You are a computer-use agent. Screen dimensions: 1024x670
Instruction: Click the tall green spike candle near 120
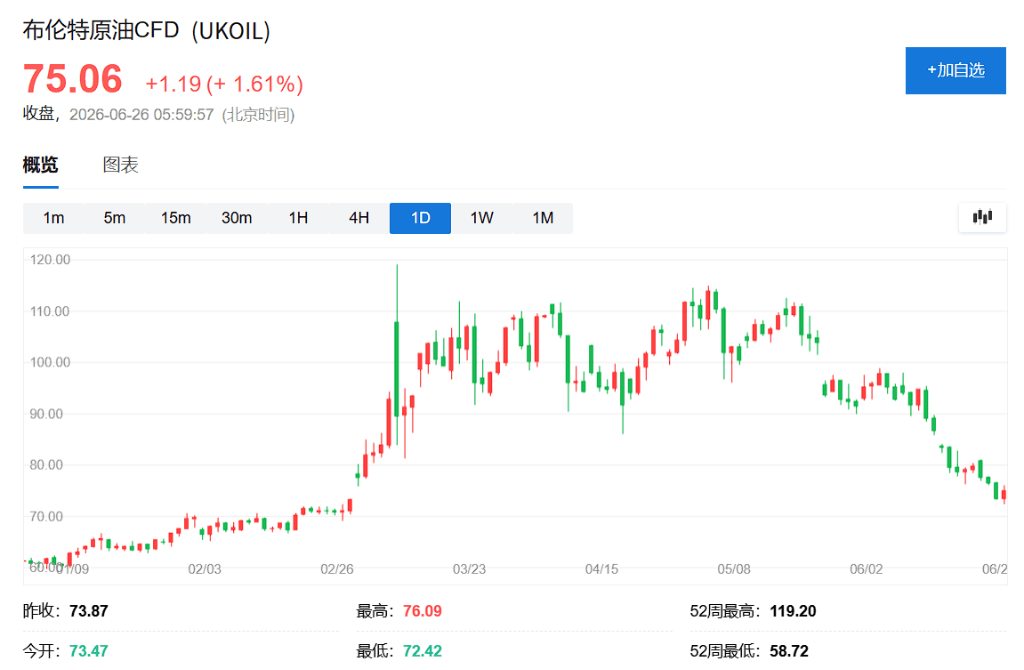(x=396, y=353)
